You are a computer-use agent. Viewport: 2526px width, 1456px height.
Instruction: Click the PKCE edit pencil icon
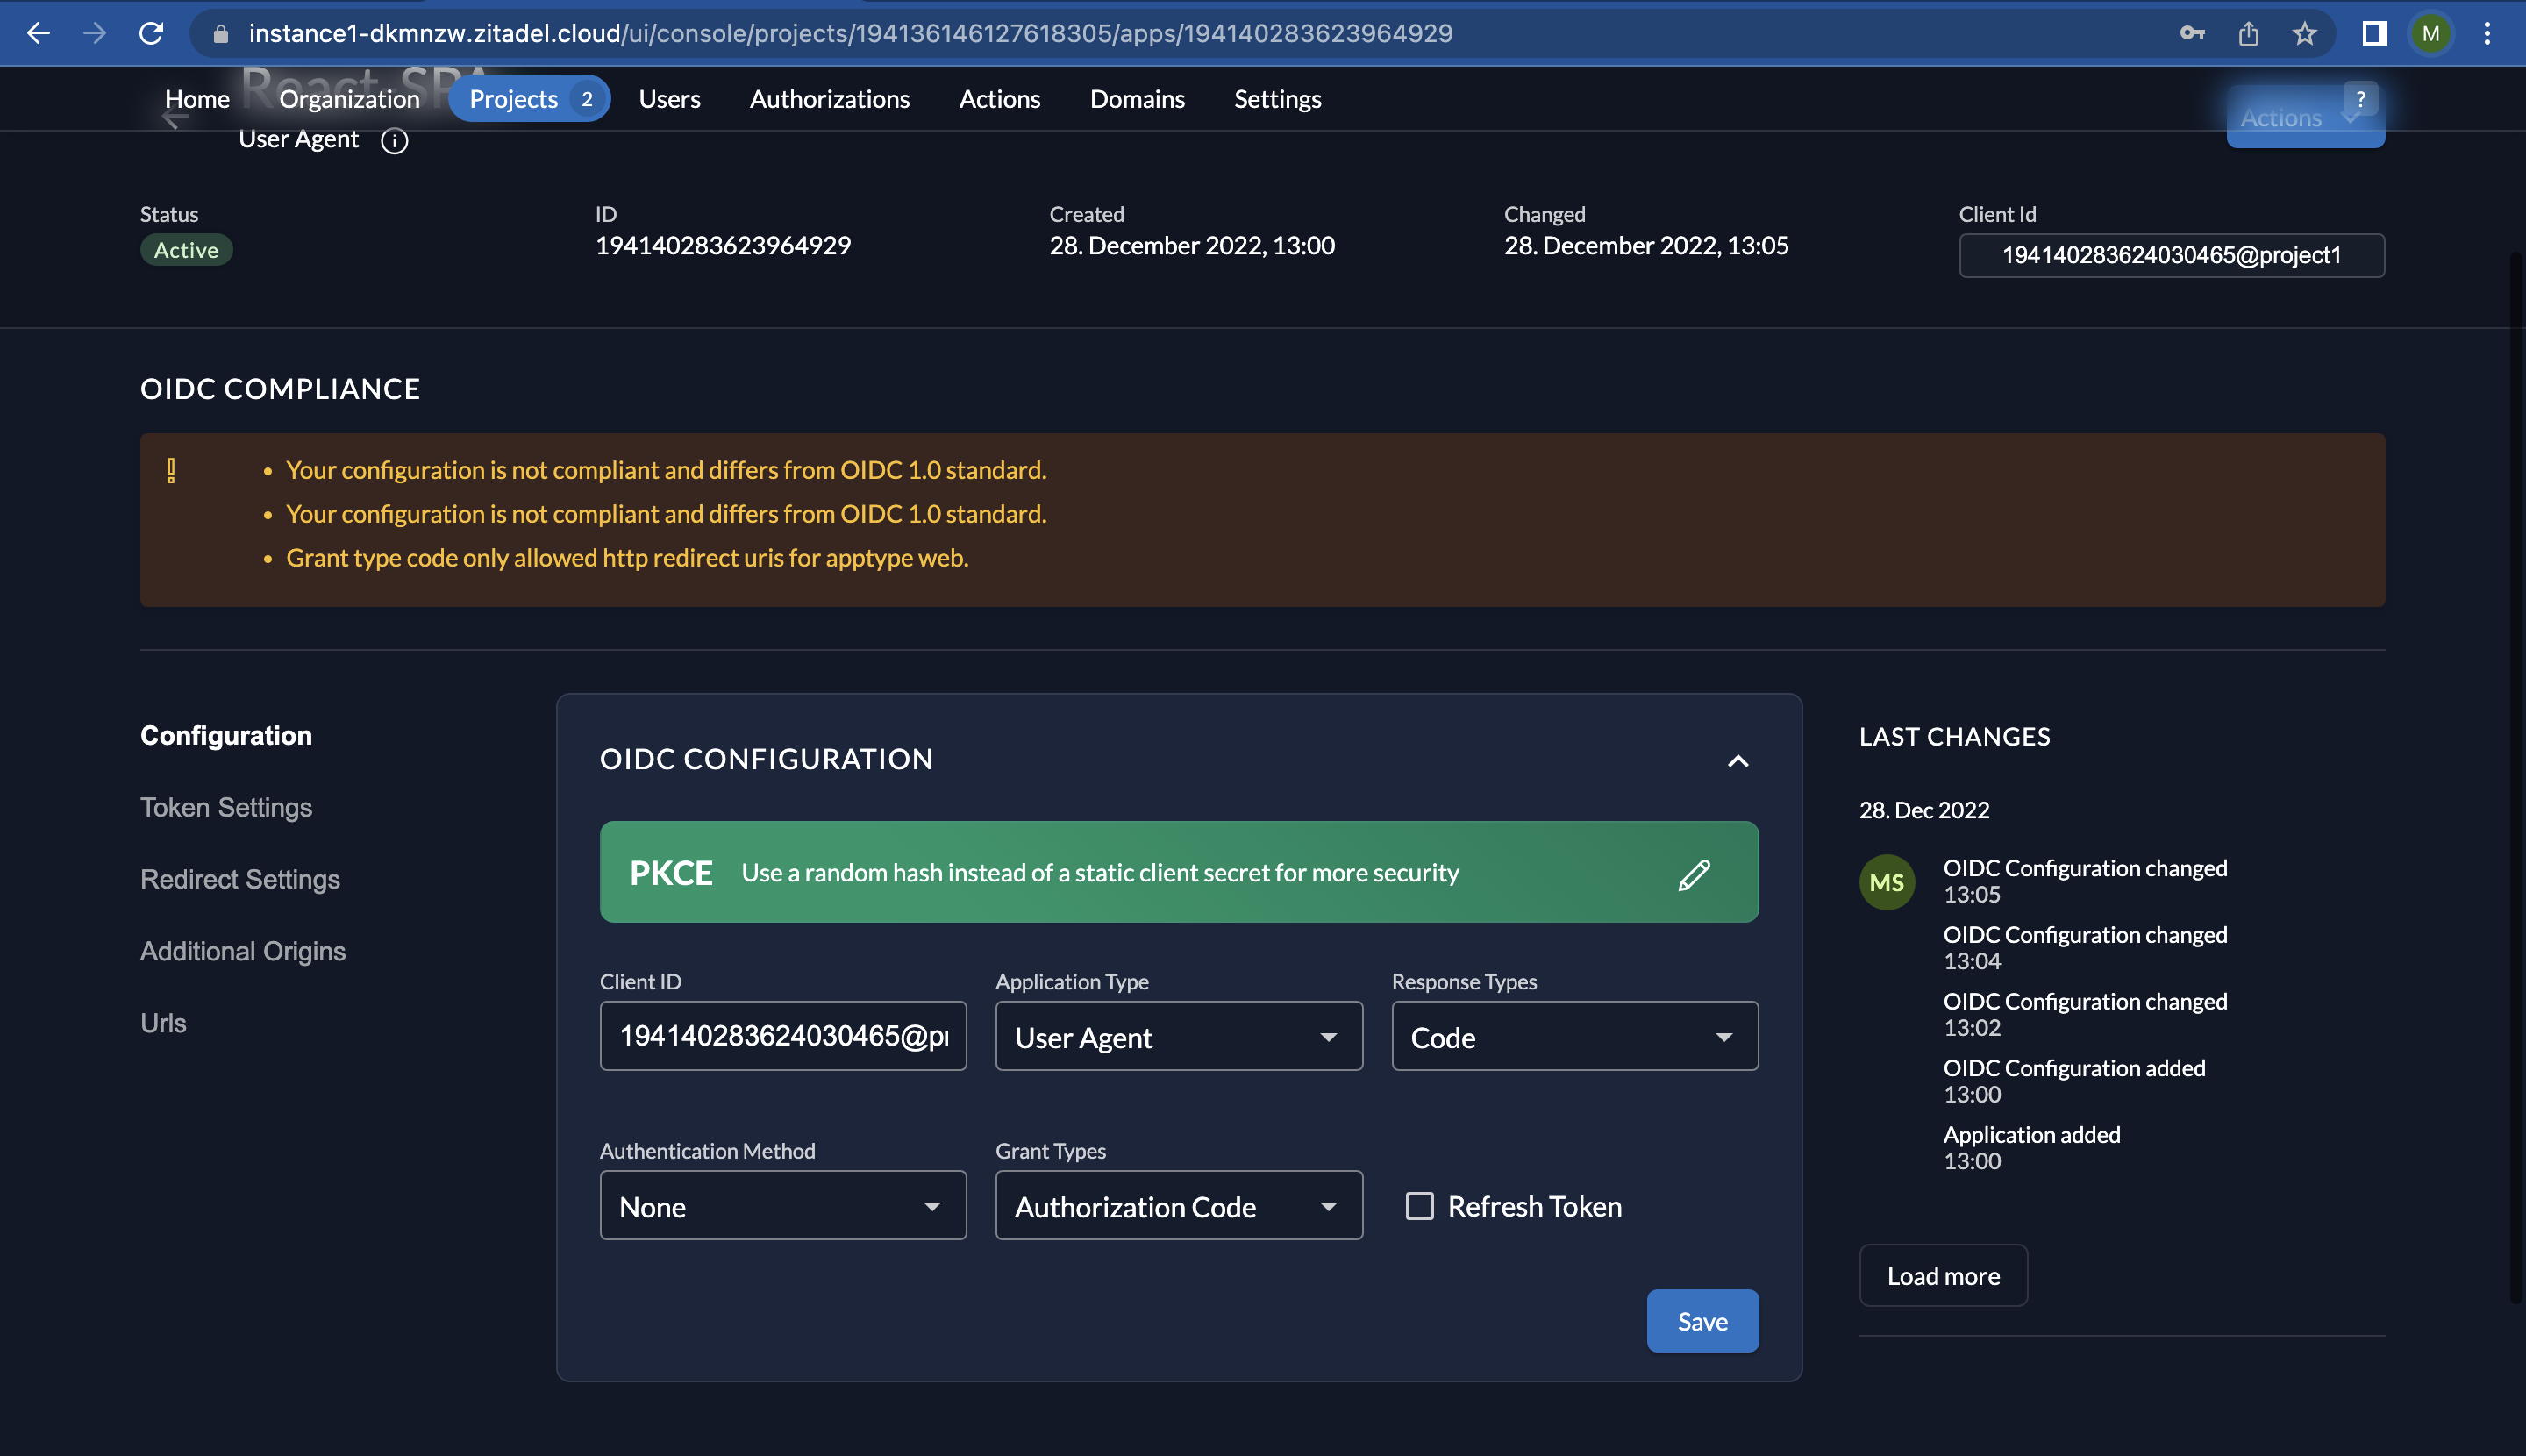click(x=1693, y=874)
